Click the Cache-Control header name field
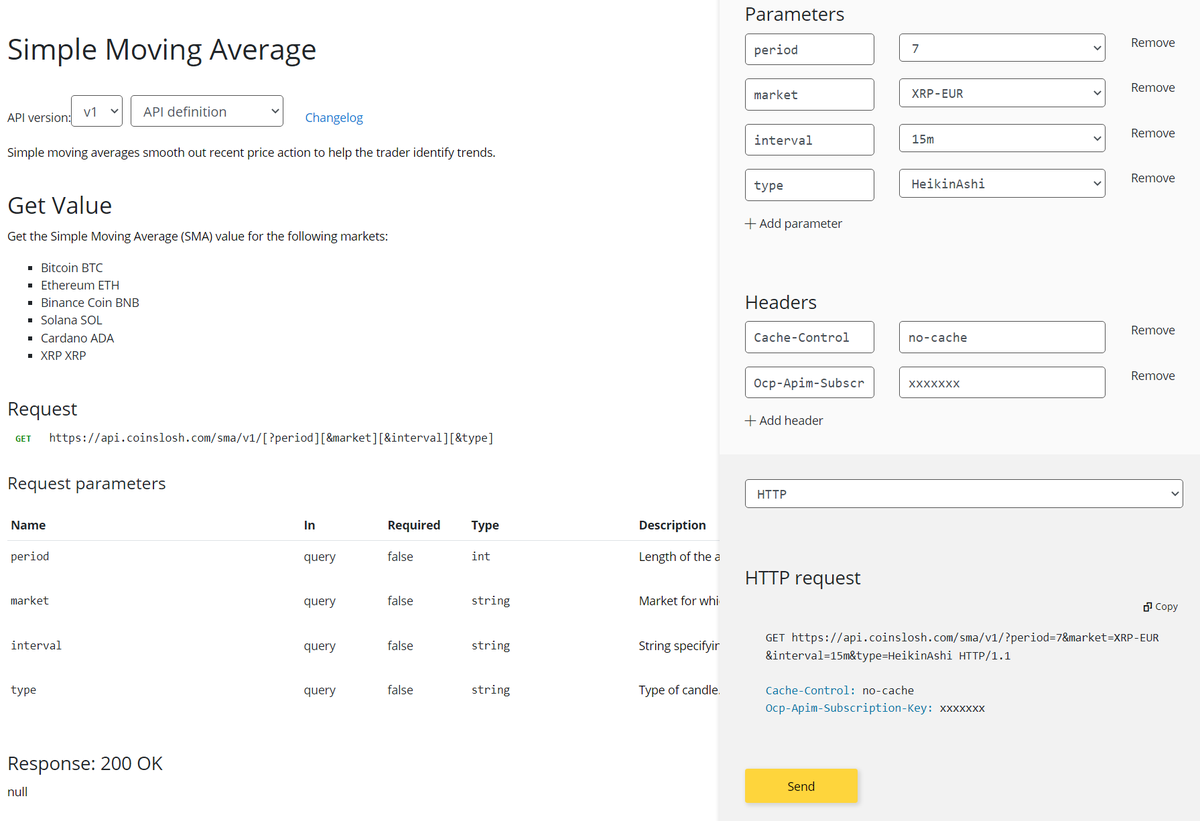This screenshot has width=1200, height=821. point(809,337)
